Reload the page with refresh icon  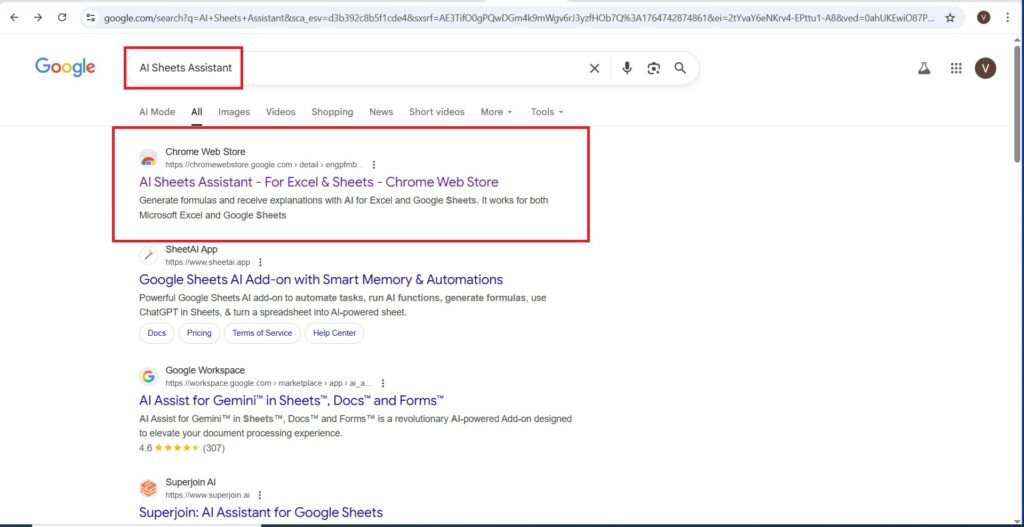click(62, 17)
